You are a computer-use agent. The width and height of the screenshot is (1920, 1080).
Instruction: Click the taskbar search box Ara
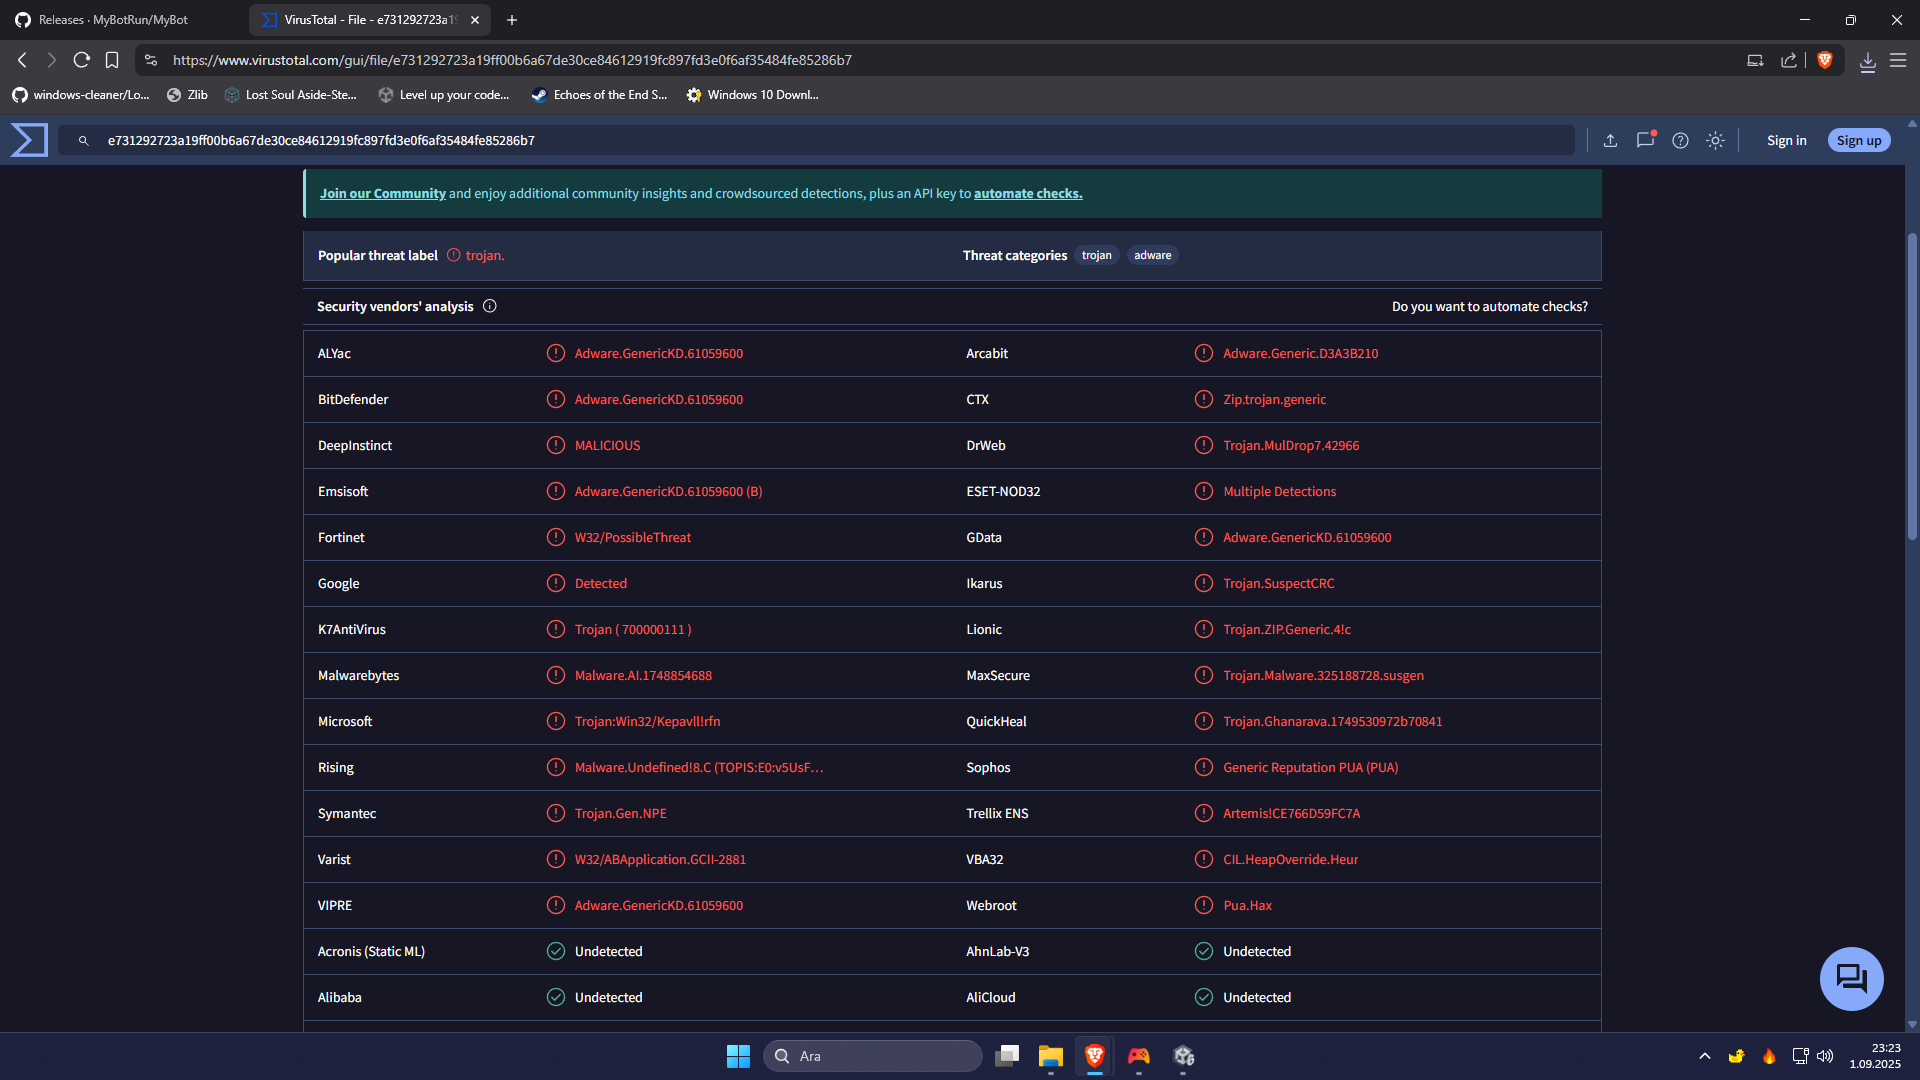(x=872, y=1056)
